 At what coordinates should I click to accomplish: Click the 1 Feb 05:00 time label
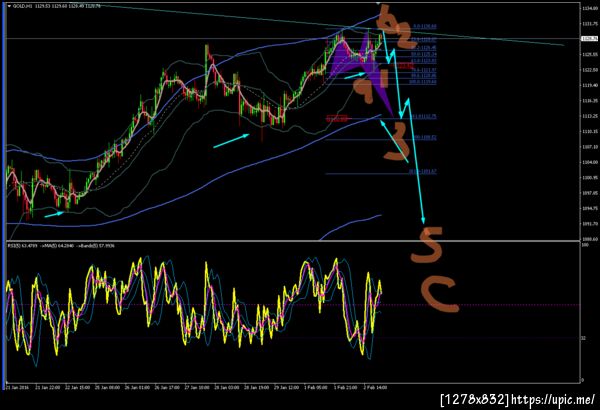tap(315, 387)
